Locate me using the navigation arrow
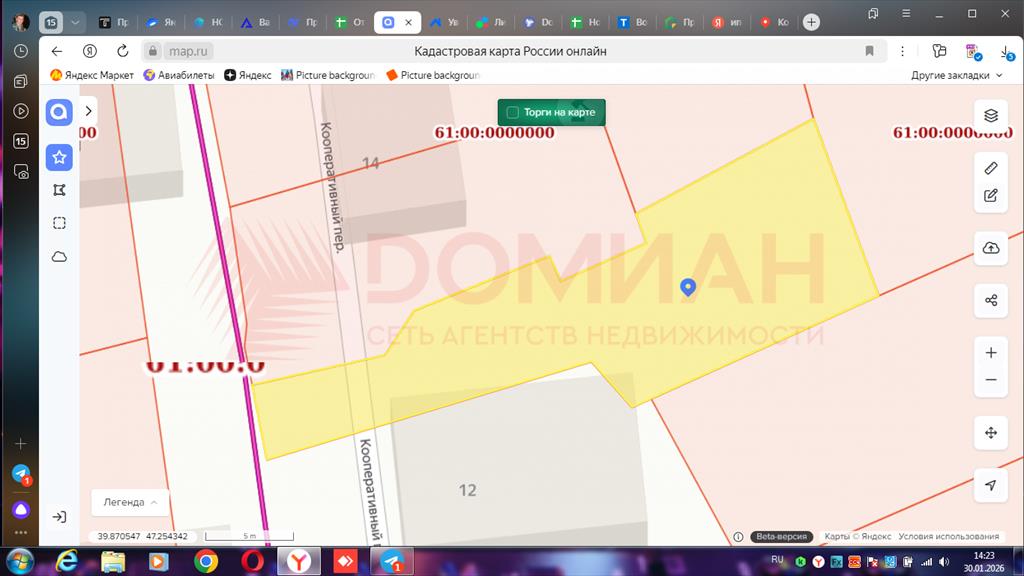Viewport: 1024px width, 576px height. pyautogui.click(x=990, y=485)
